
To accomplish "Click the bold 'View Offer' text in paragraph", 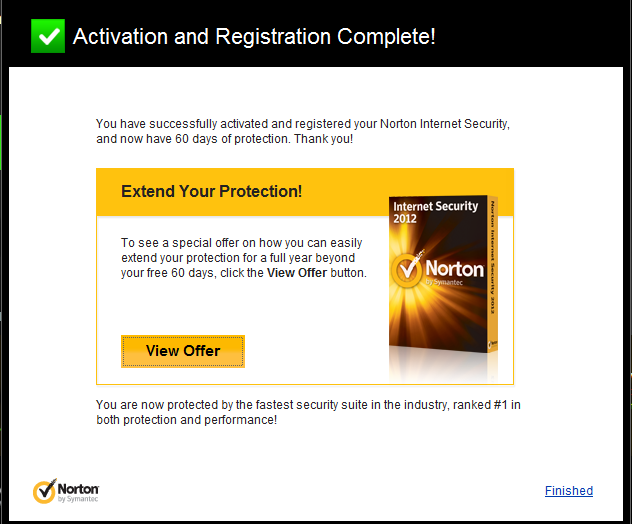I will [297, 273].
